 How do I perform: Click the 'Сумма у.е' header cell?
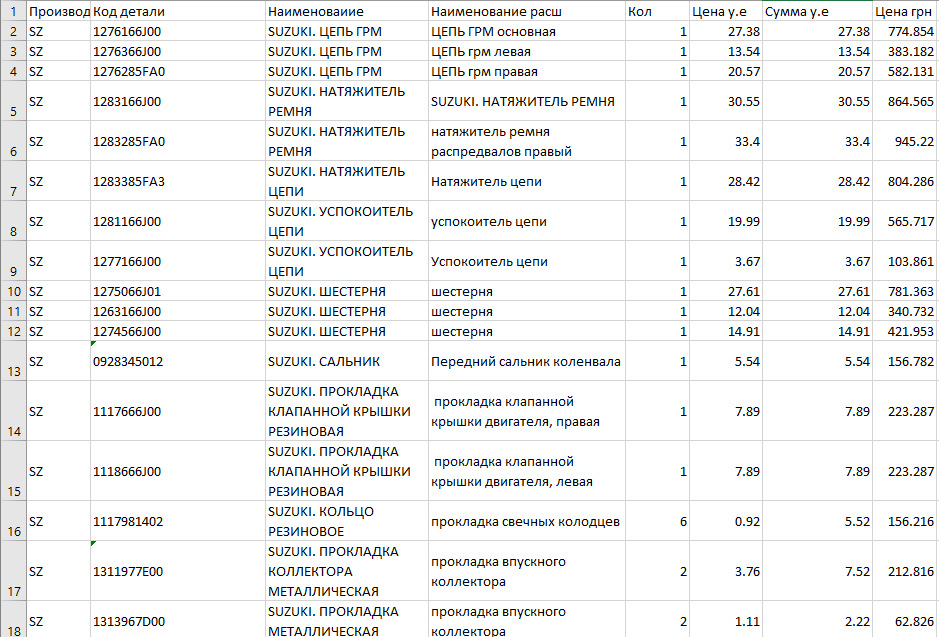point(817,11)
